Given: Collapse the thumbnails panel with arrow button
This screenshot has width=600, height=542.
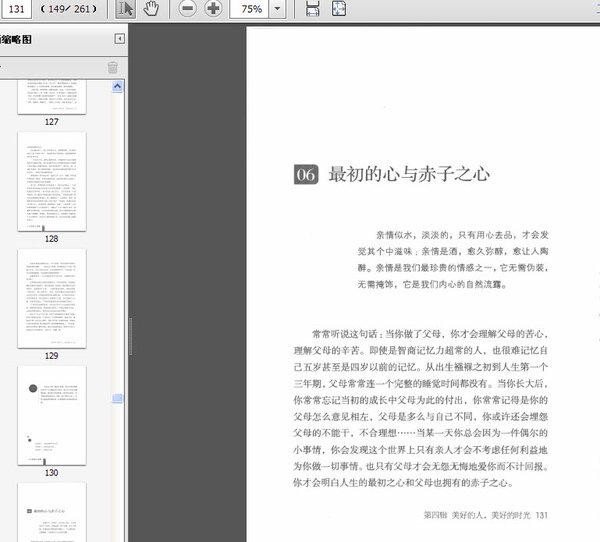Looking at the screenshot, I should [120, 39].
